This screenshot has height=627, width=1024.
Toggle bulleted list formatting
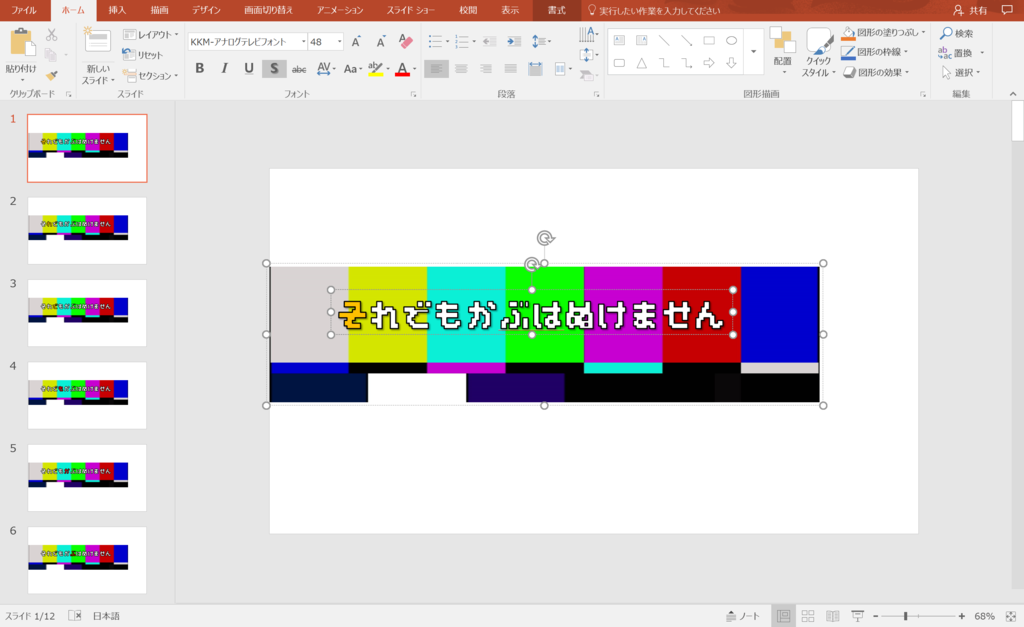(434, 42)
